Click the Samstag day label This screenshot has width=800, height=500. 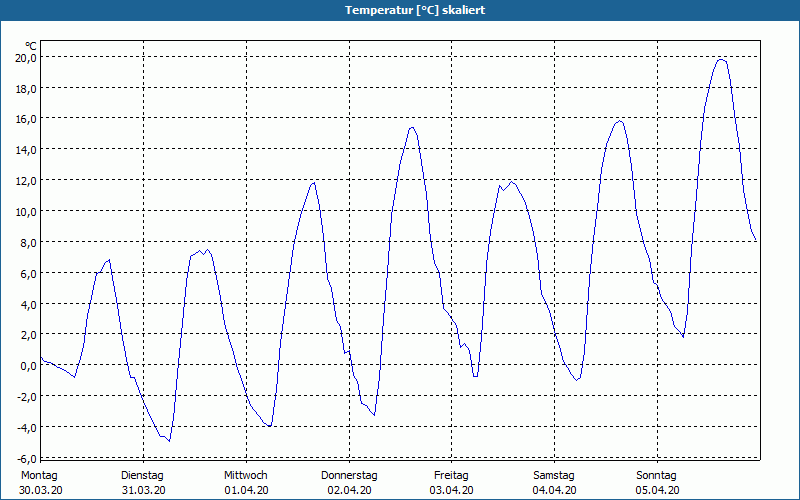[554, 476]
